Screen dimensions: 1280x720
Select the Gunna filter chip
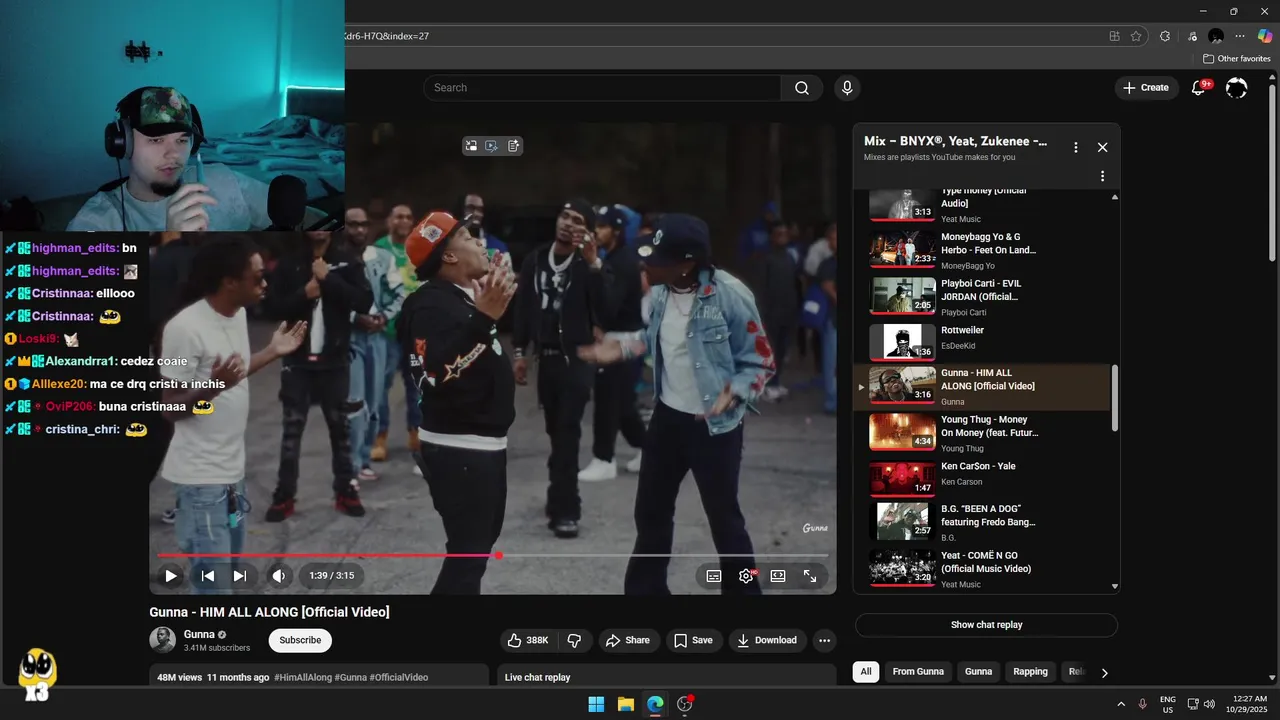pyautogui.click(x=978, y=672)
